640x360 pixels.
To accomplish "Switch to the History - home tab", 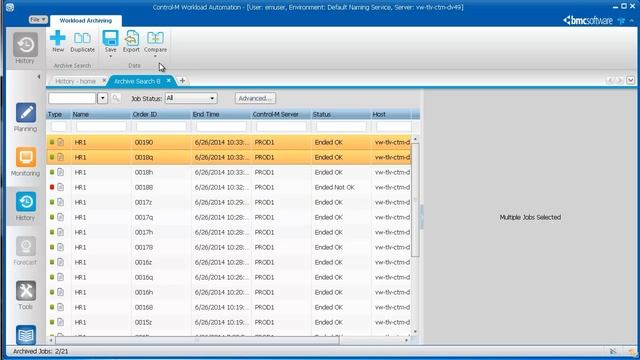I will click(76, 81).
